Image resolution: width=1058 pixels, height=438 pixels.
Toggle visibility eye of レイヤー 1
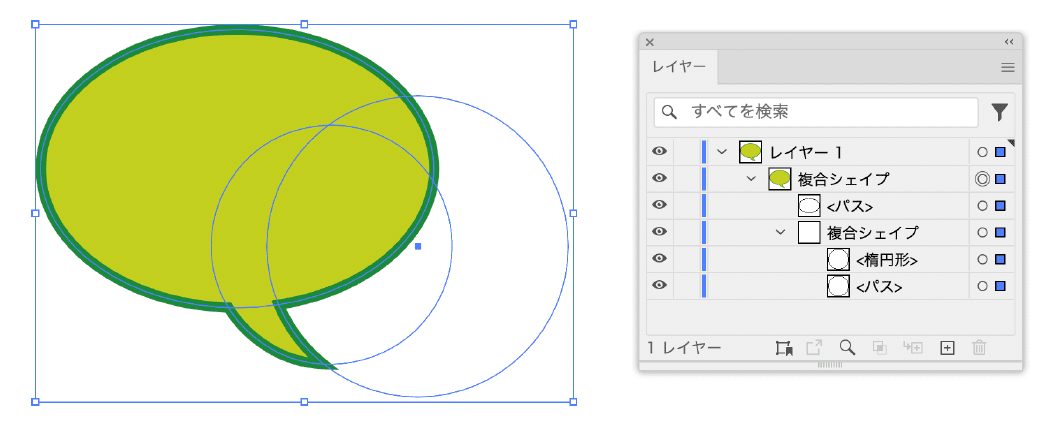pos(659,152)
